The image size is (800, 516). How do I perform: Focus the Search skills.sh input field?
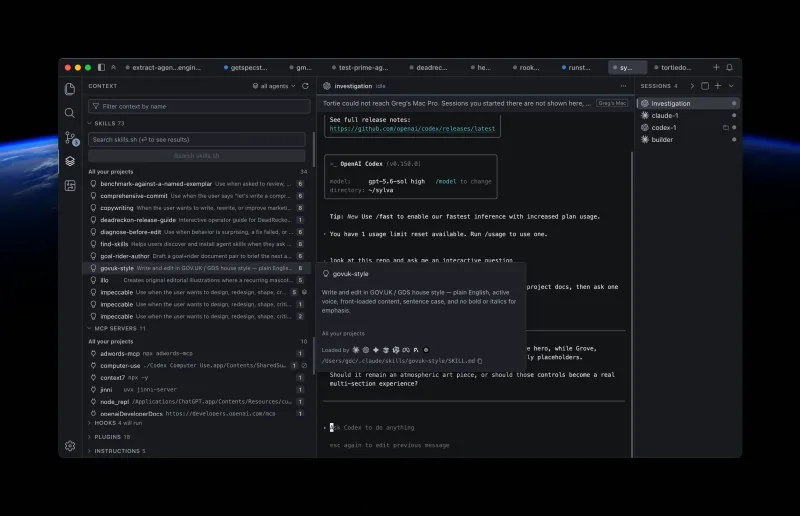point(196,139)
